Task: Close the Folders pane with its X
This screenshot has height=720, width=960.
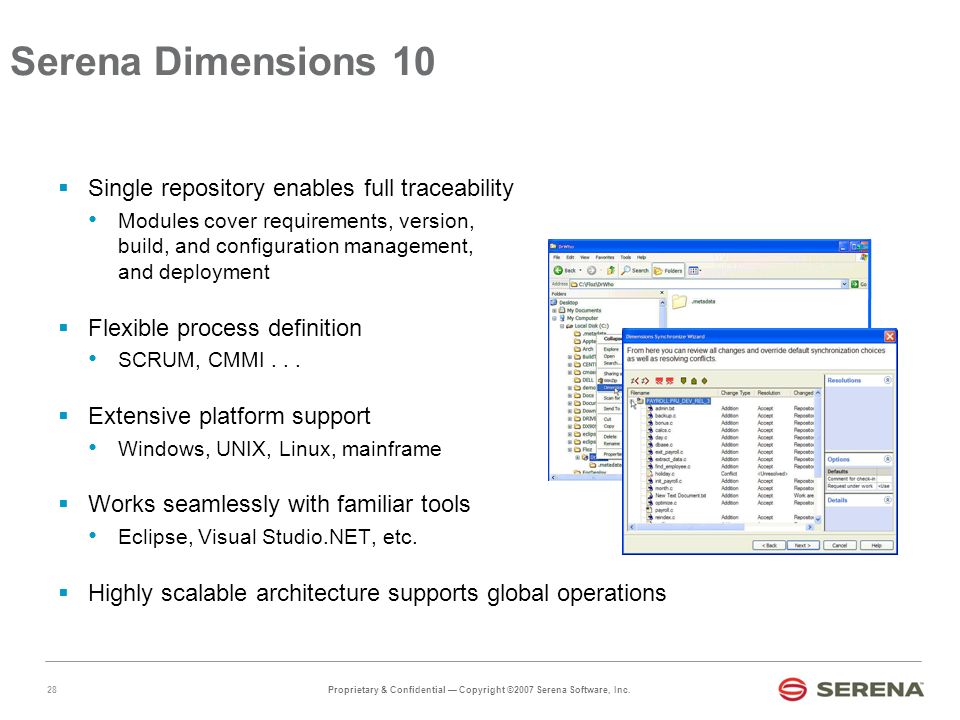Action: coord(662,293)
